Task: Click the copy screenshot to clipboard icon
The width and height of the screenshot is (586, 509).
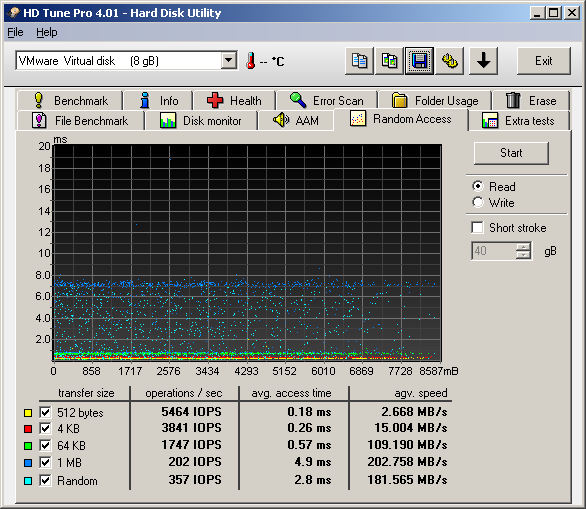Action: (389, 61)
